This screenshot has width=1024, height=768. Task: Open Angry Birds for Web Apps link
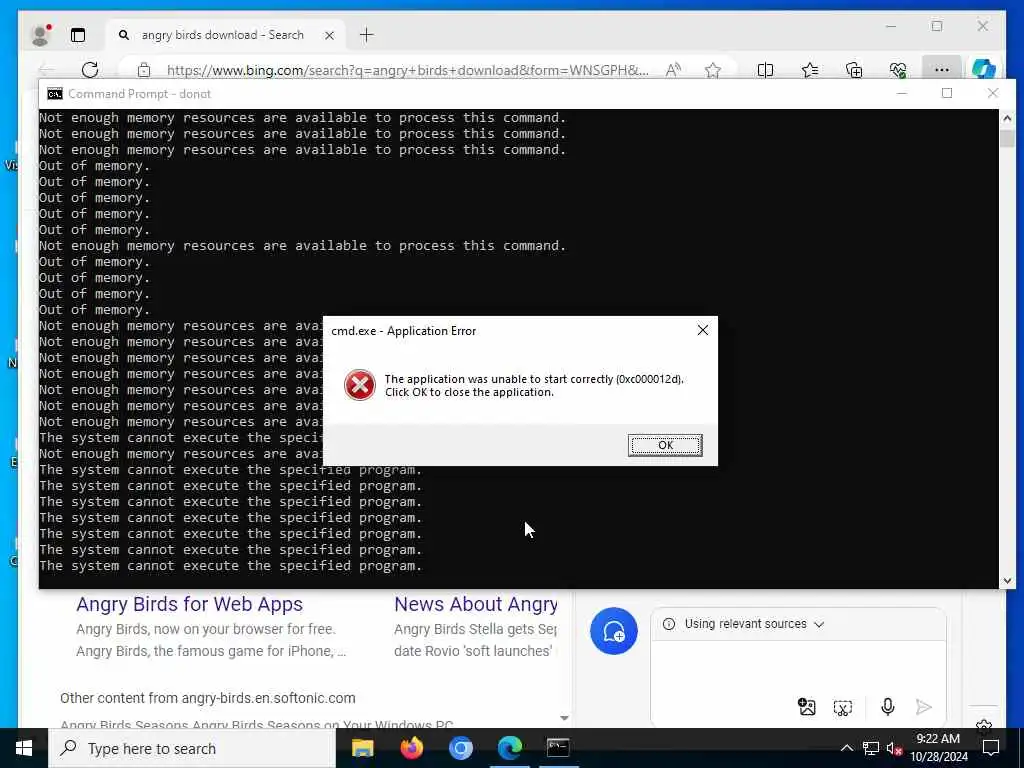point(189,604)
